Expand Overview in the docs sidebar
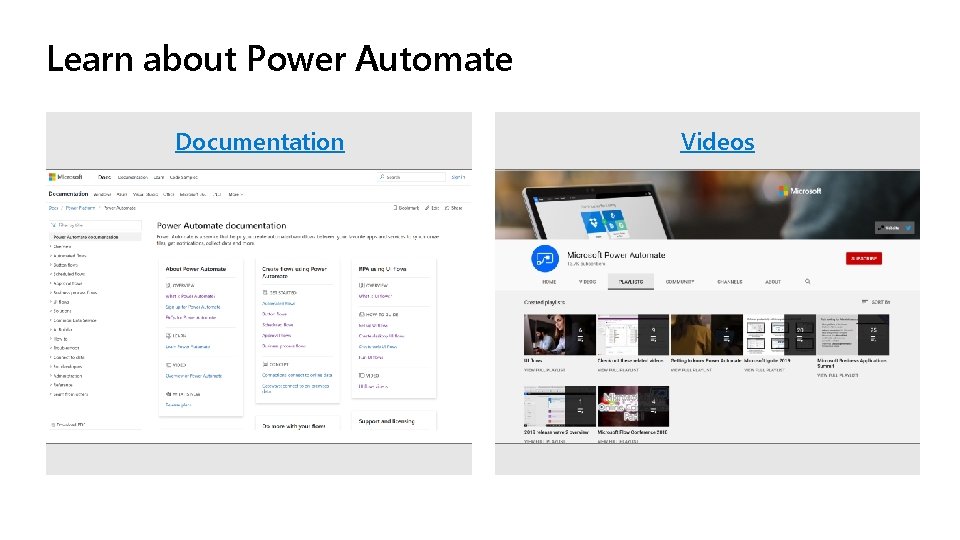 coord(62,247)
